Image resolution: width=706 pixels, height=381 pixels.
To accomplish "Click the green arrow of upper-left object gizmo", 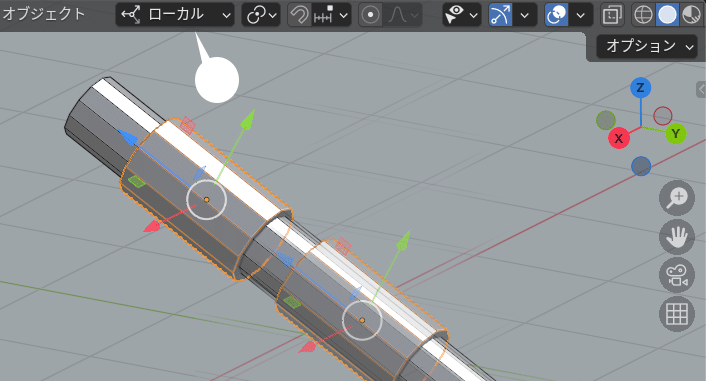I will [x=247, y=120].
